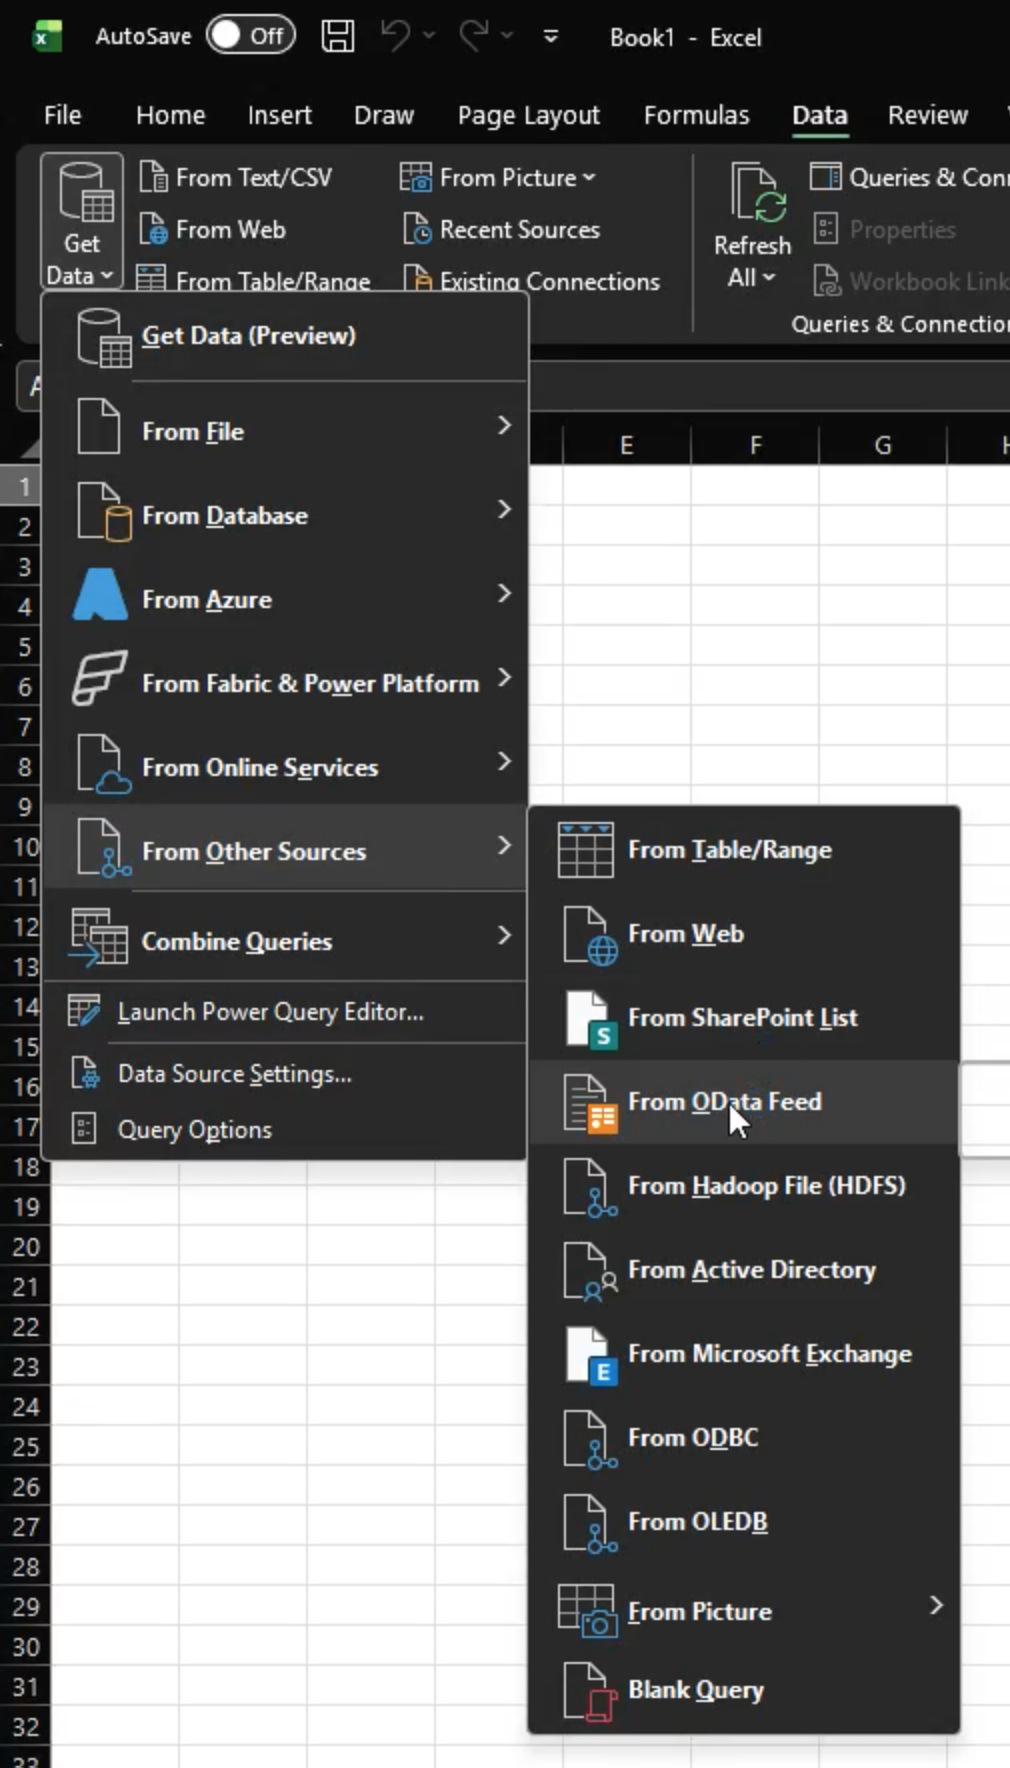Open the From File submenu
Image resolution: width=1010 pixels, height=1768 pixels.
[285, 431]
